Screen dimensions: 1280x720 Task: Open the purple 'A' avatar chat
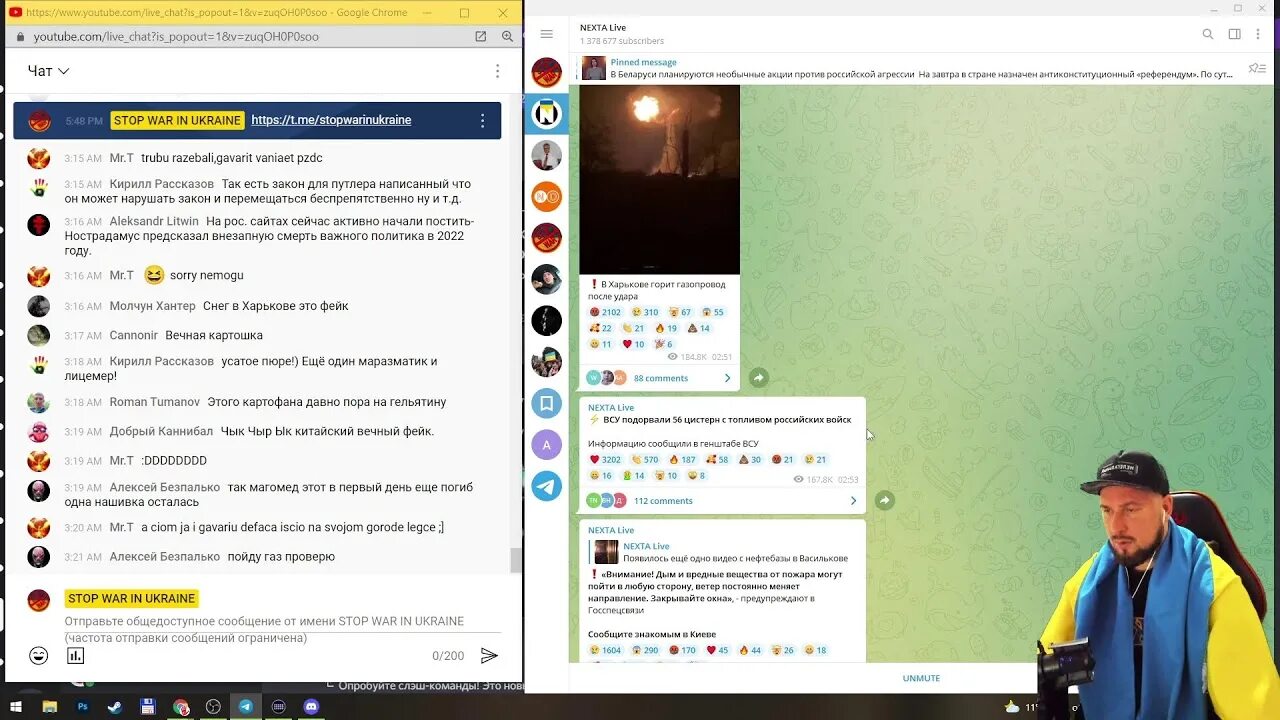pyautogui.click(x=546, y=445)
